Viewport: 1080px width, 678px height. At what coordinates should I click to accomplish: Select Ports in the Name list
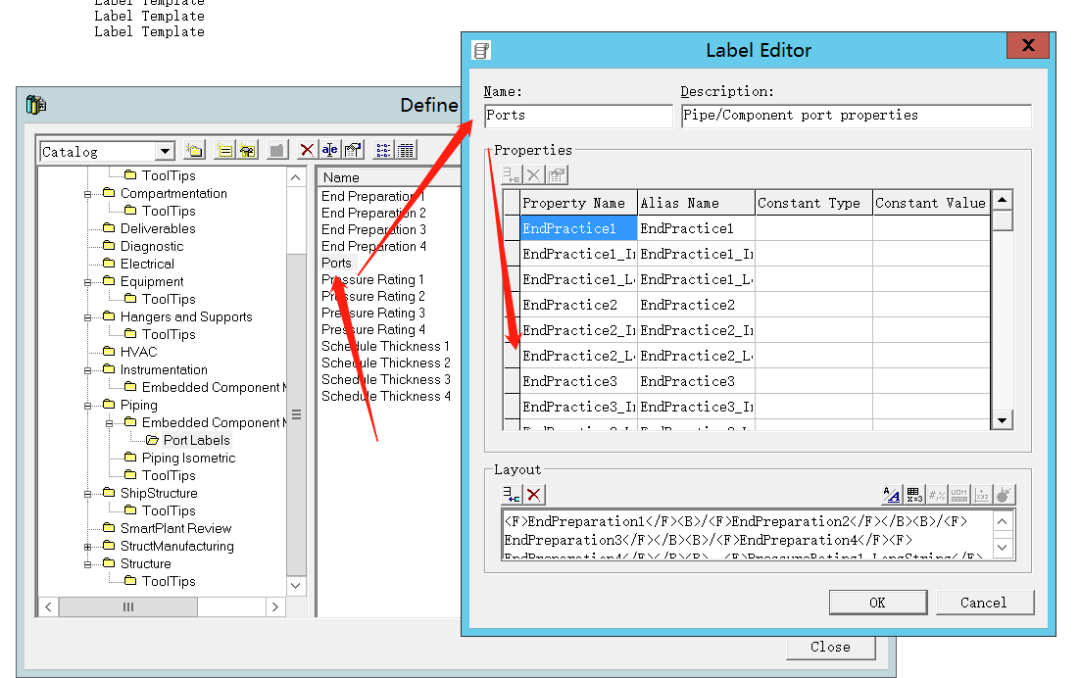pos(336,263)
